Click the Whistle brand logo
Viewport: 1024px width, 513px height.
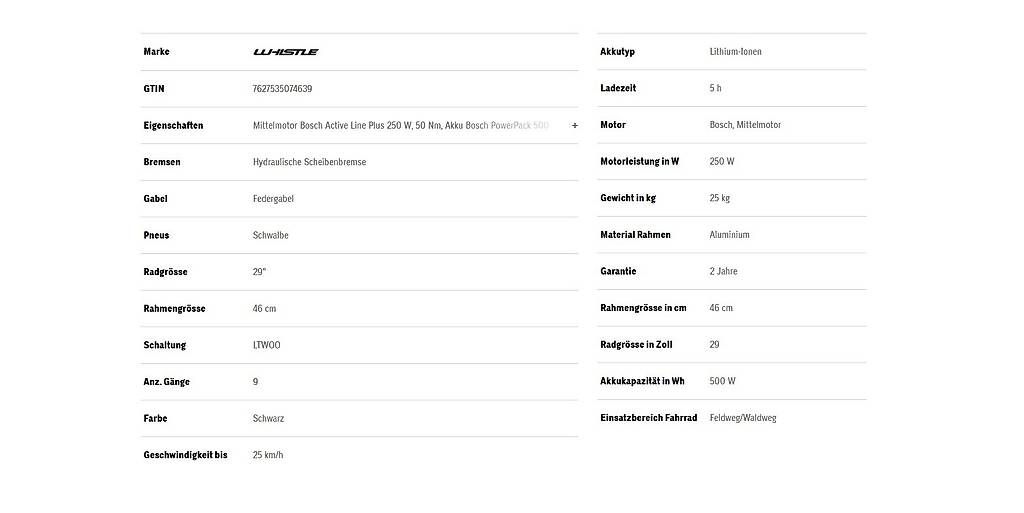[285, 52]
